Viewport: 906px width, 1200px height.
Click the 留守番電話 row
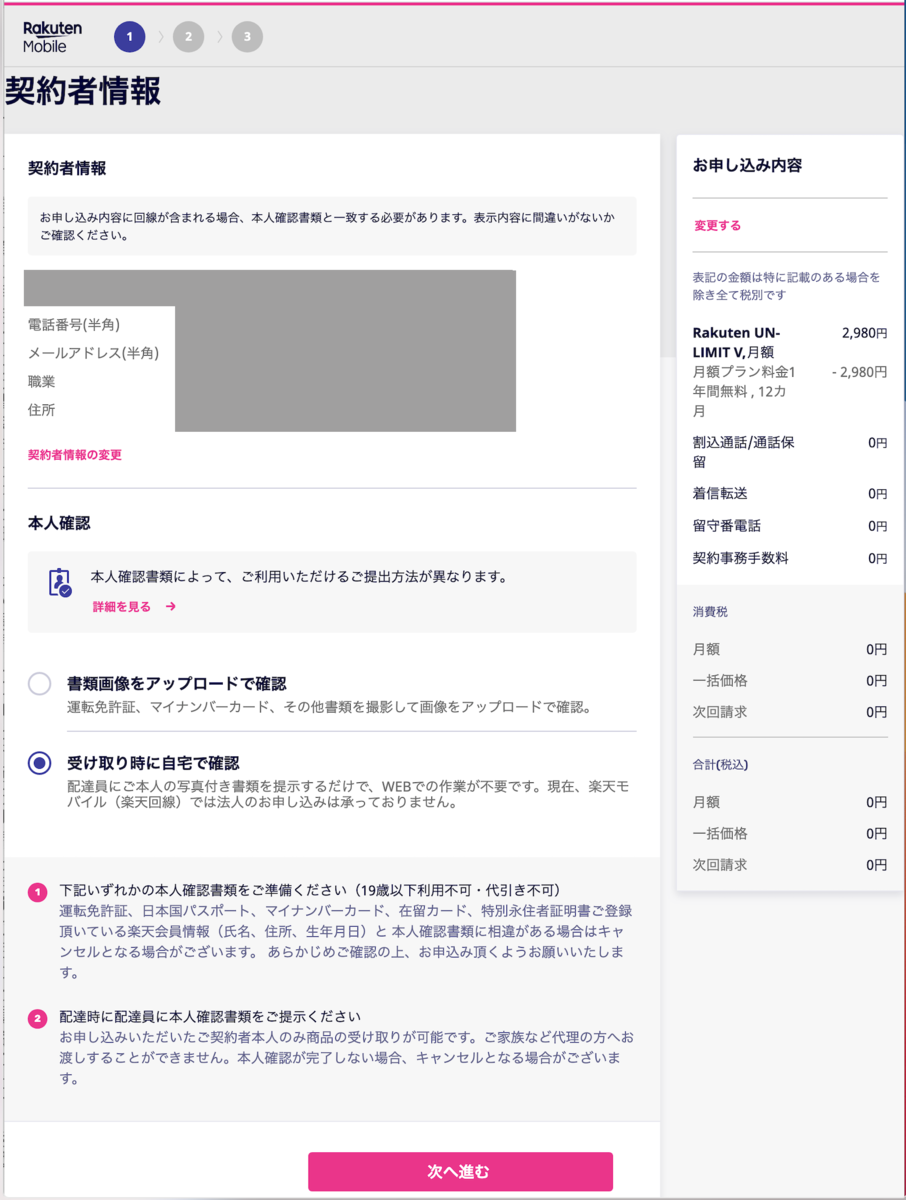(x=790, y=526)
